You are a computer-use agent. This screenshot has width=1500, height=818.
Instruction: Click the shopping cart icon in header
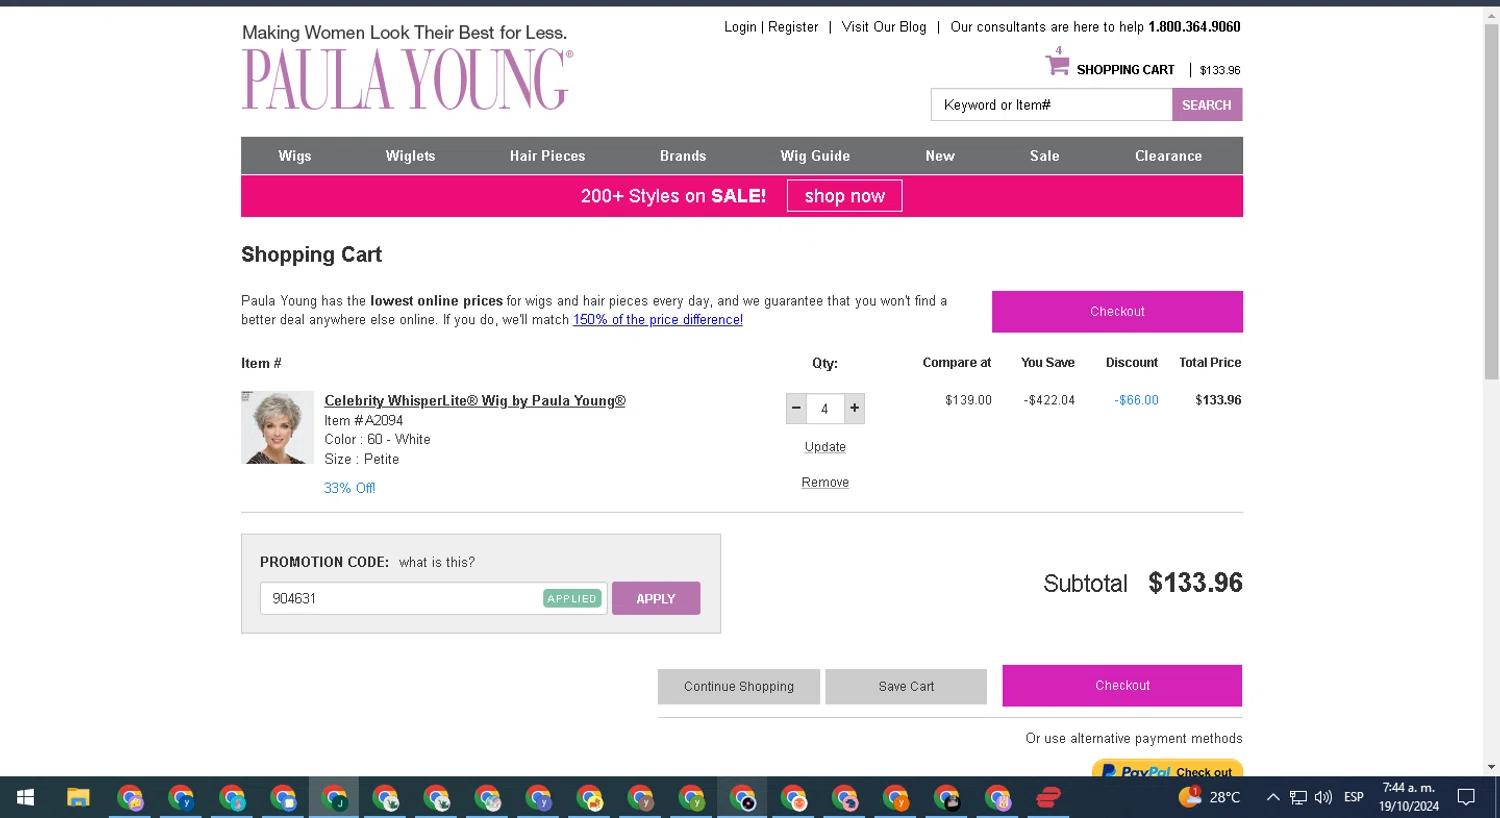[x=1057, y=65]
